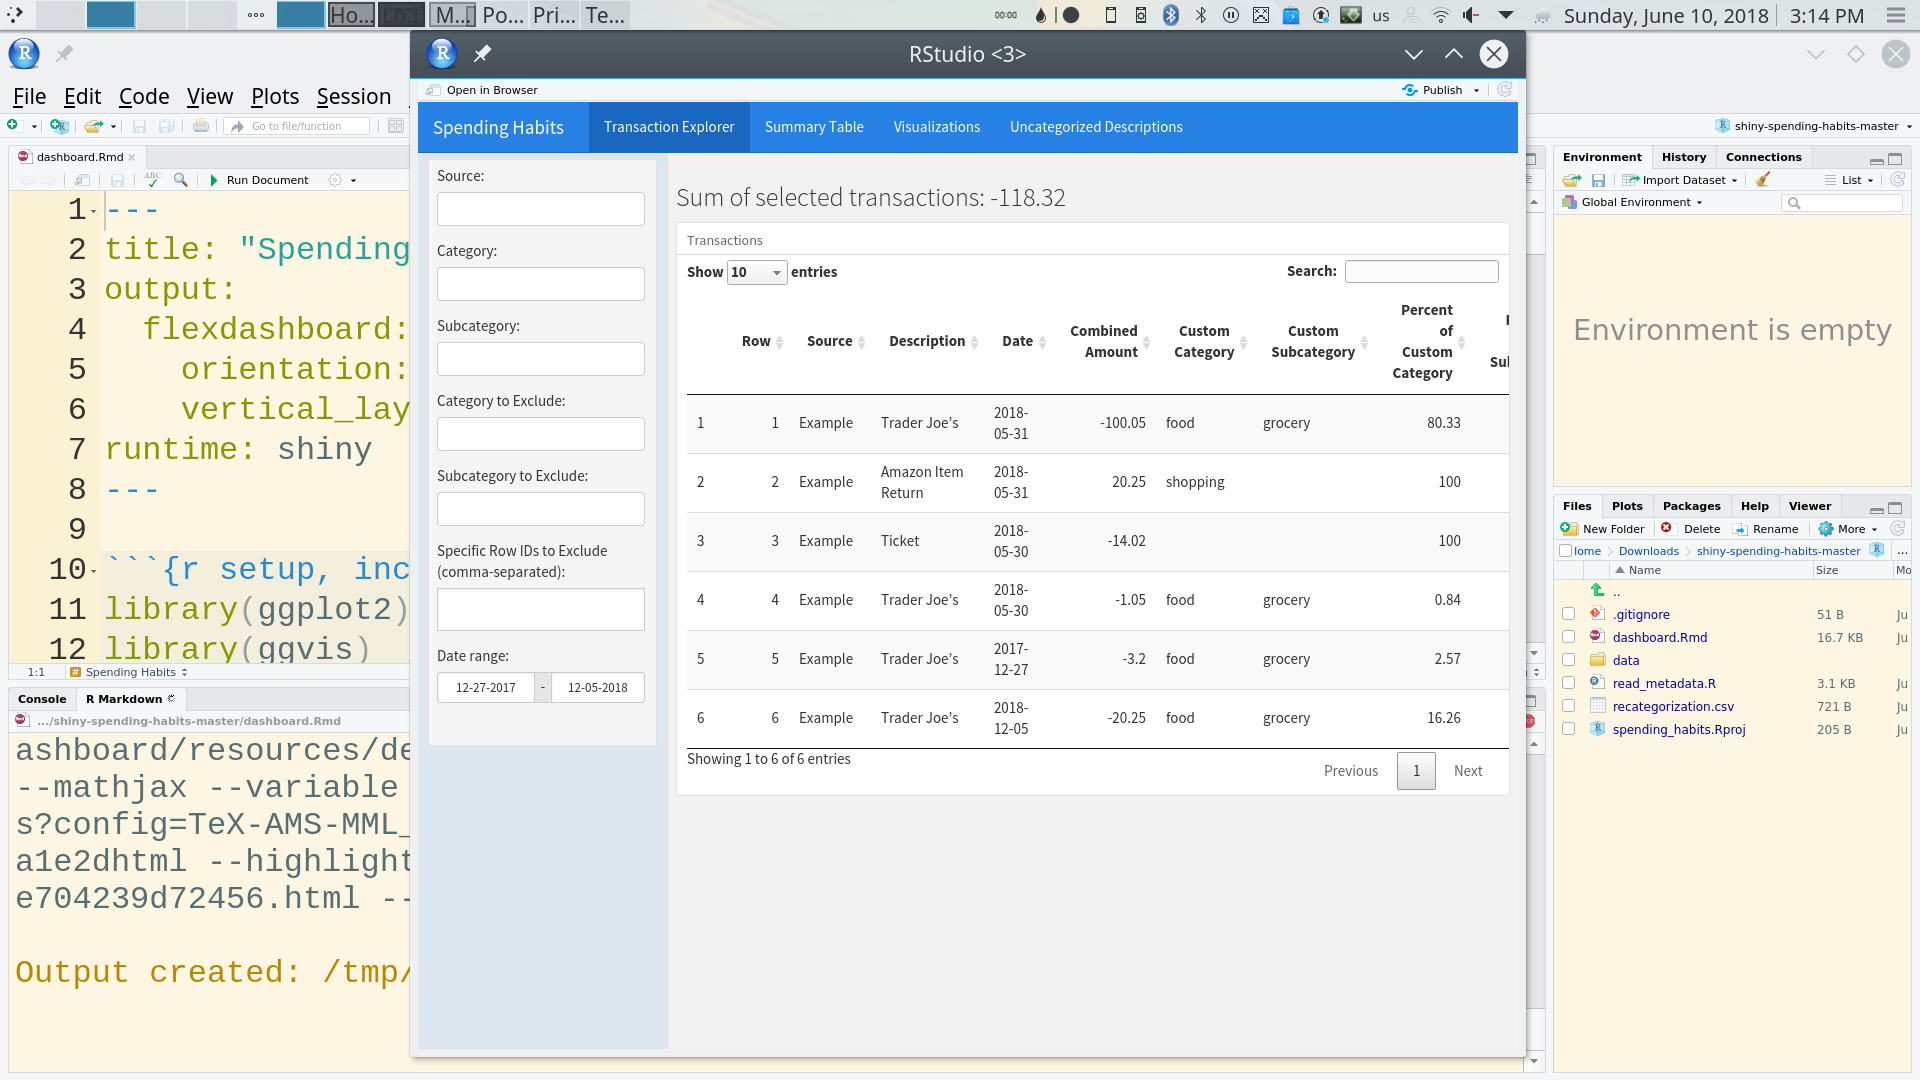1920x1080 pixels.
Task: Click the hamburger menu icon at top-right
Action: point(1896,15)
